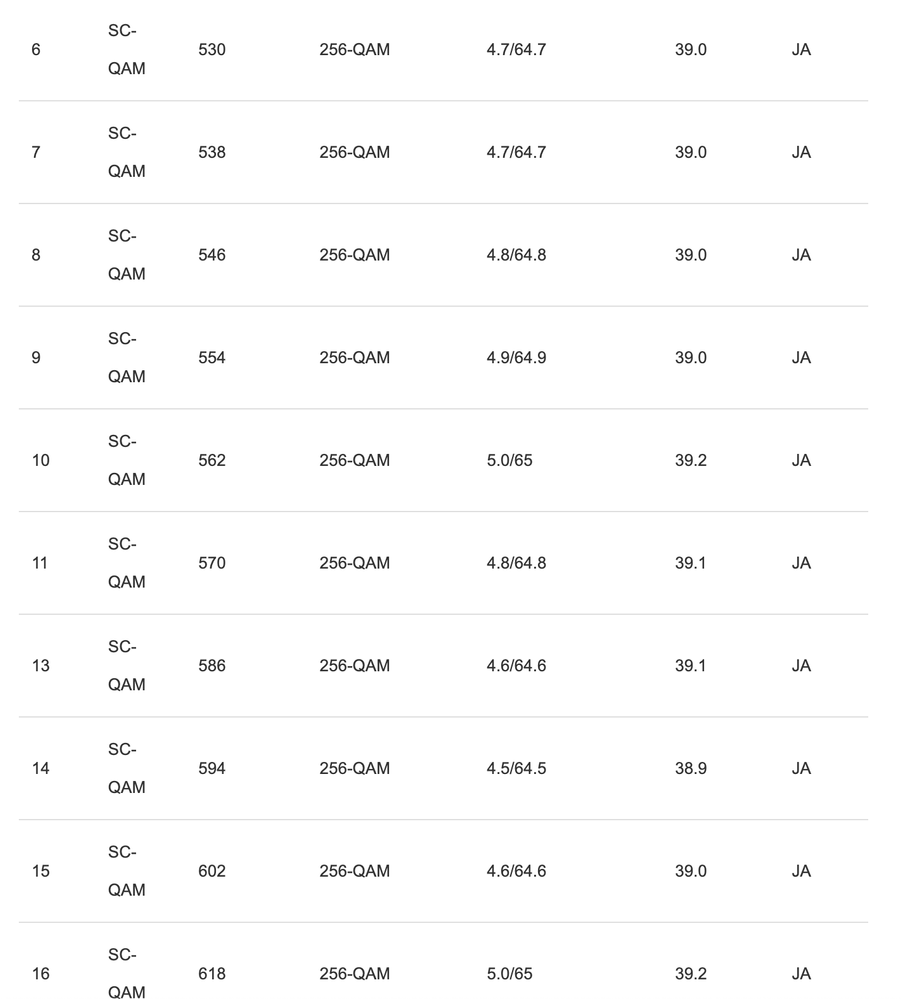This screenshot has width=901, height=999.
Task: Click the 4.5/64.5 power level cell
Action: coord(516,768)
